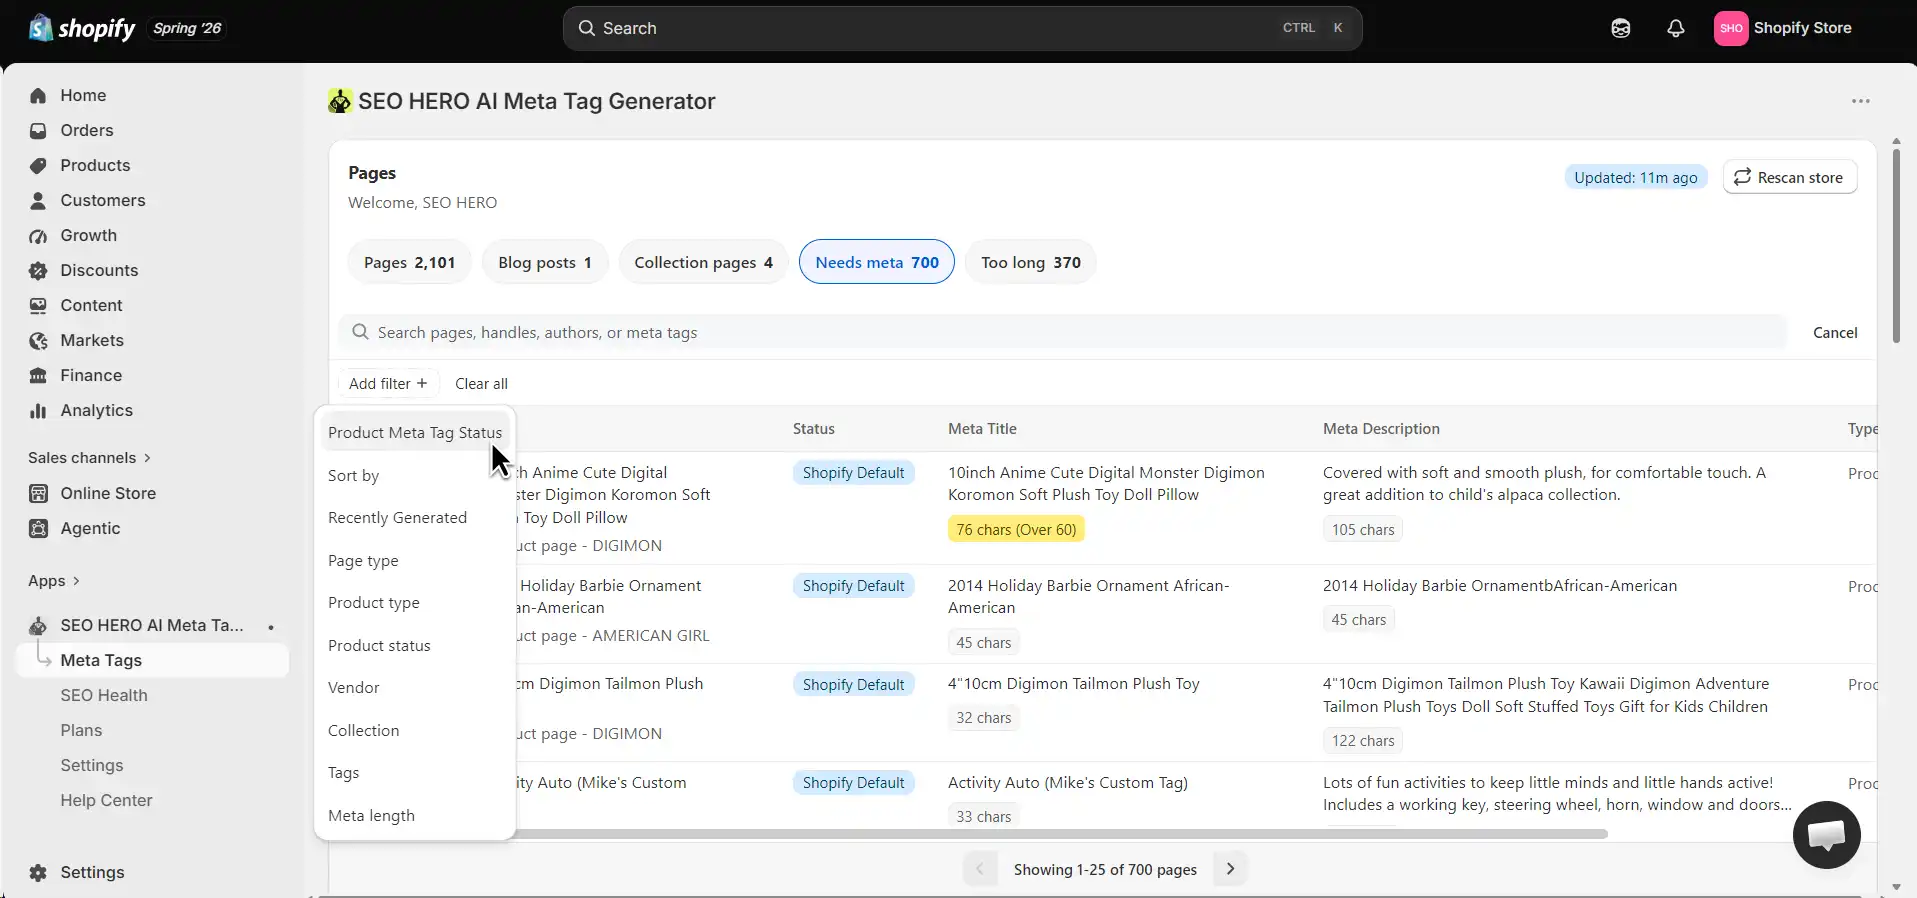This screenshot has height=898, width=1917.
Task: Open the notifications bell
Action: click(x=1676, y=28)
